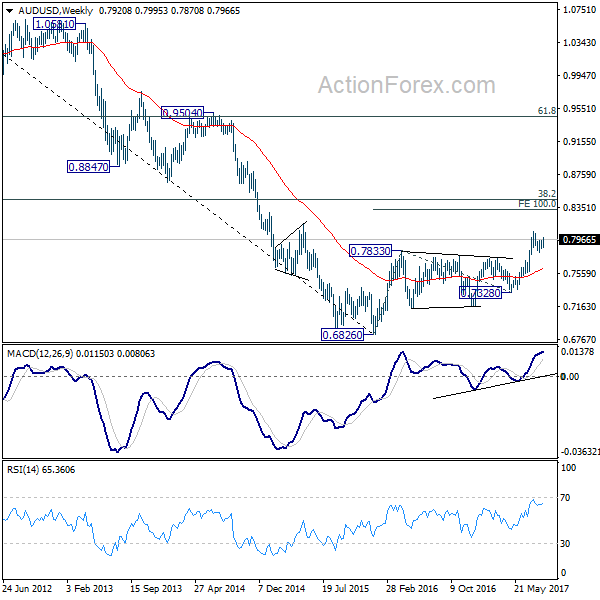
Task: Click the 0.67670 price axis value
Action: point(579,339)
